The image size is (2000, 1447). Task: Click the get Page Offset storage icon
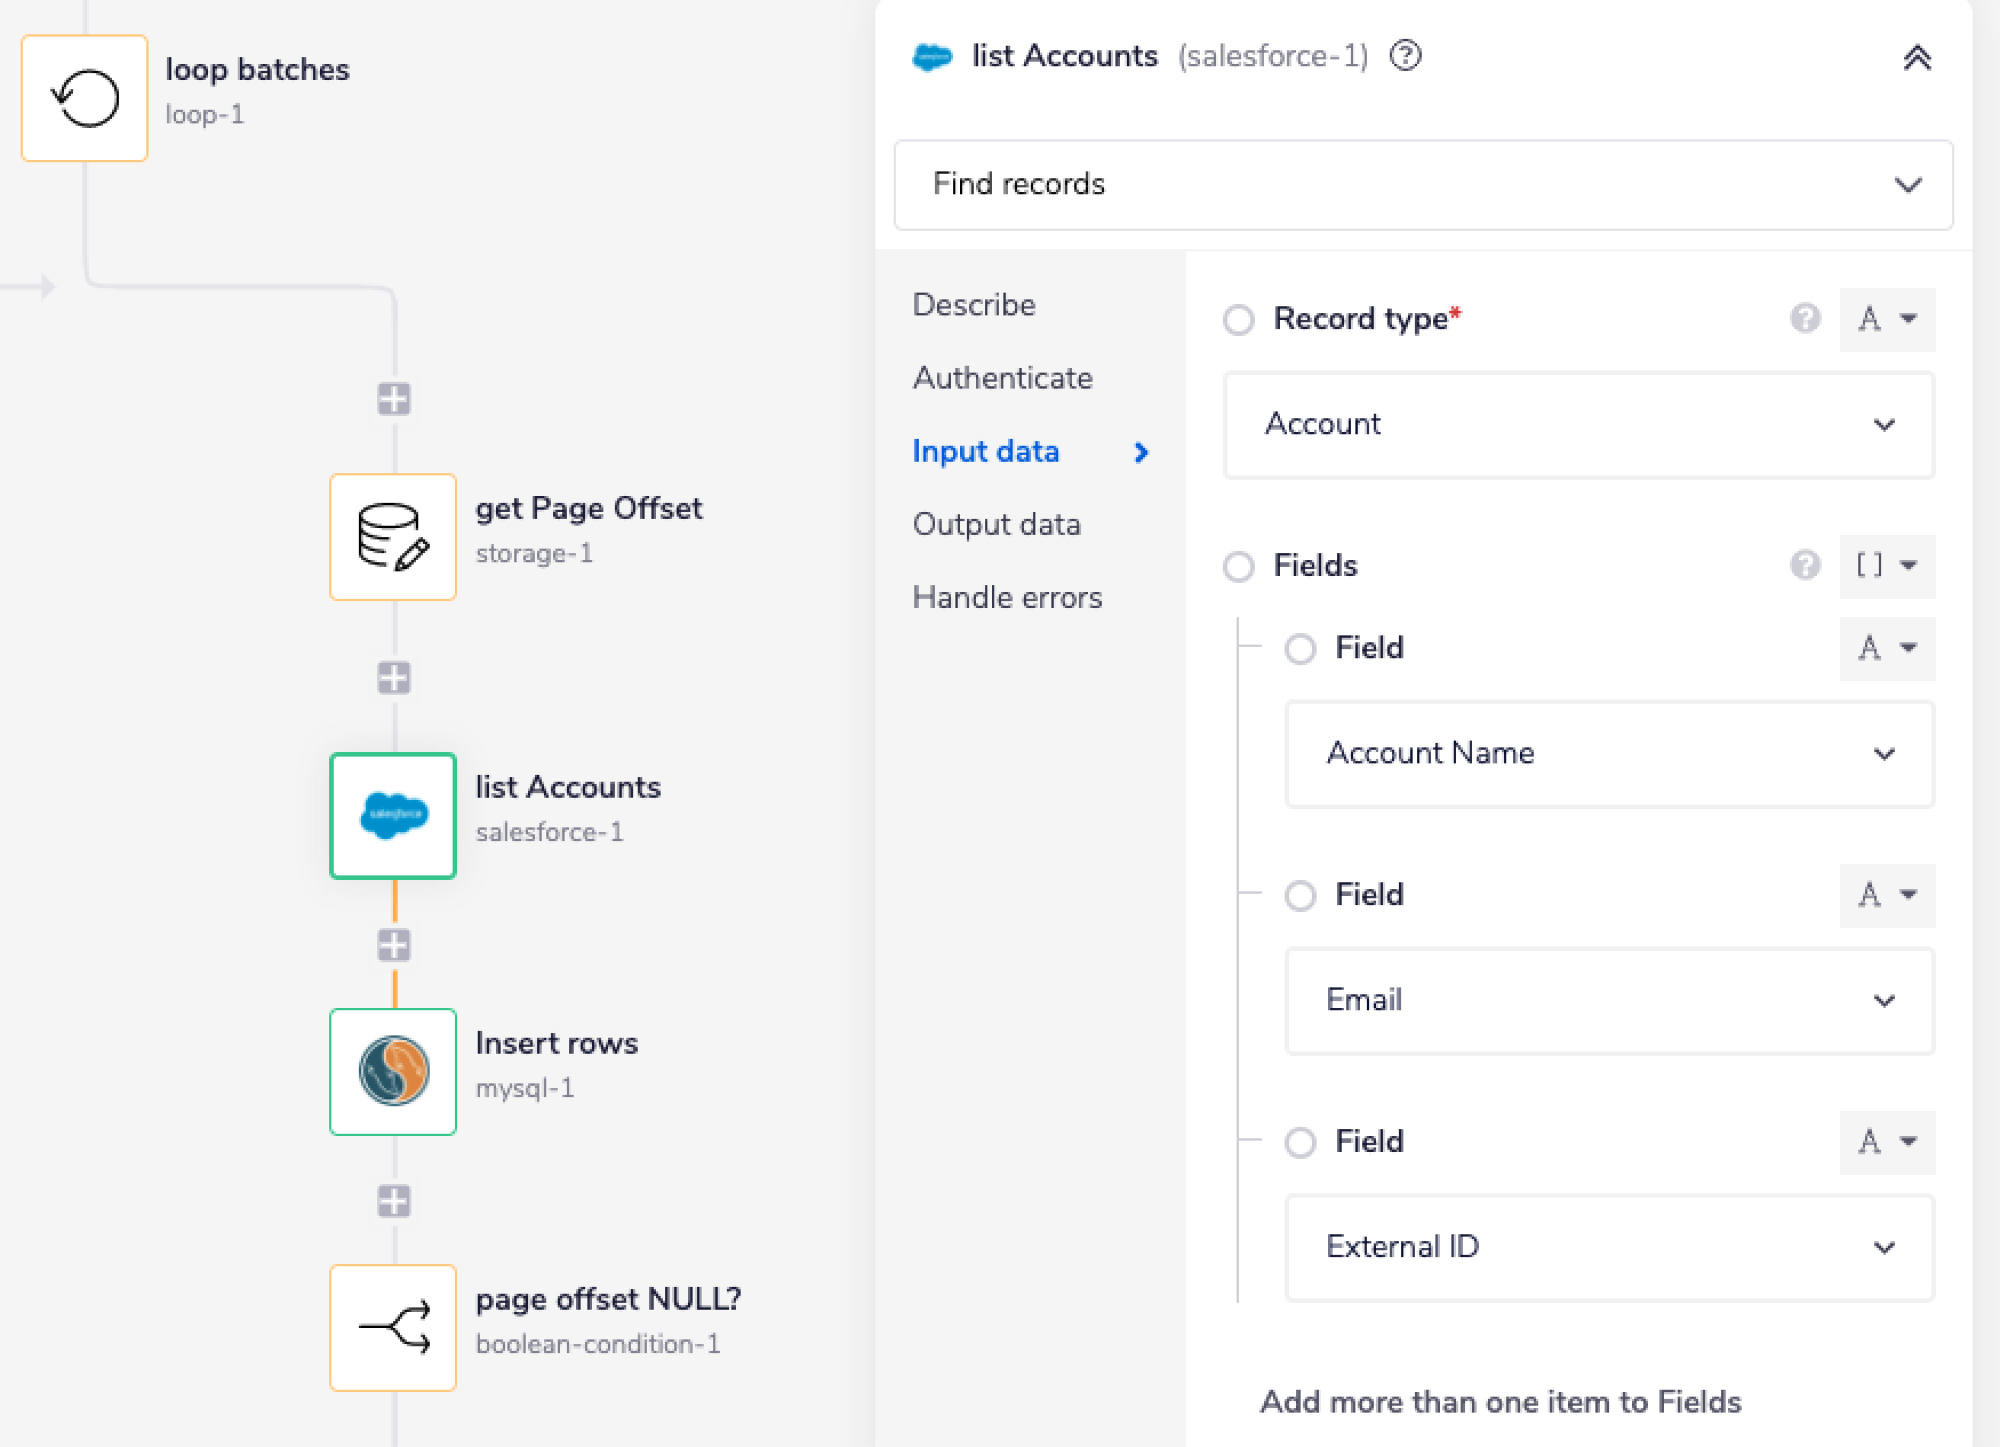pos(393,537)
